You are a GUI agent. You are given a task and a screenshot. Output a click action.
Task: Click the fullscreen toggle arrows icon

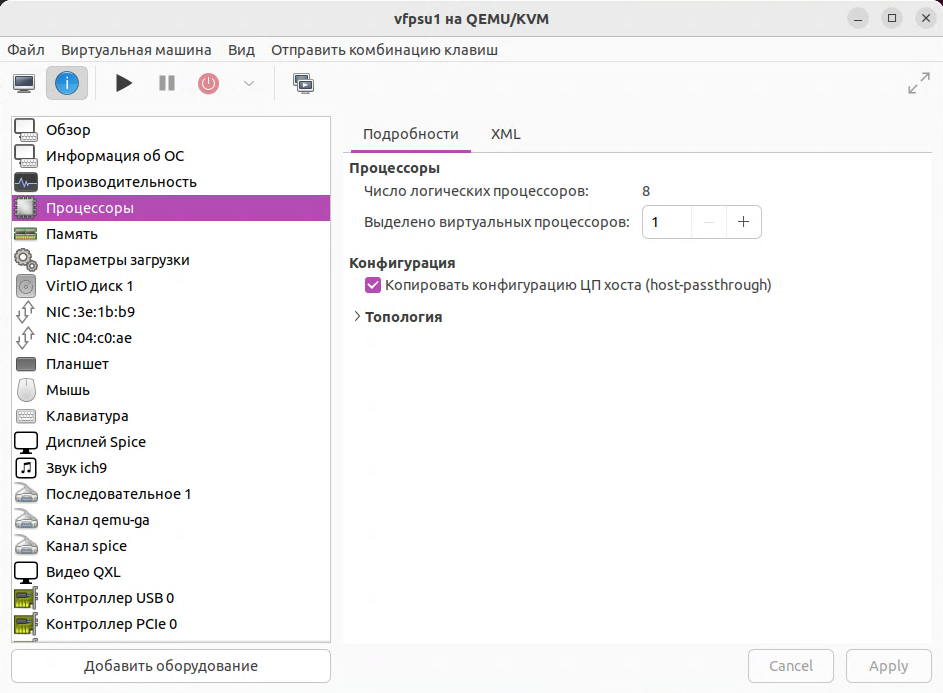point(918,84)
